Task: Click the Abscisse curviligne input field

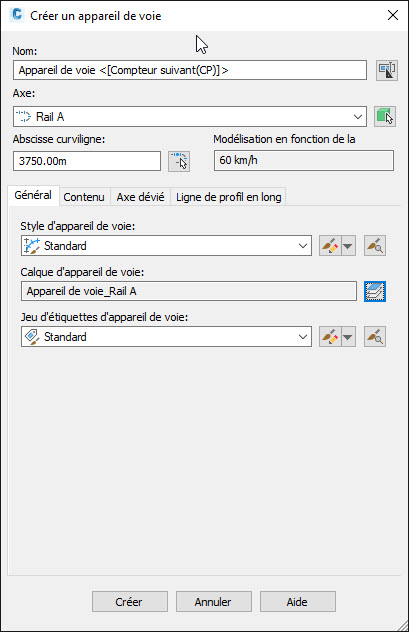Action: tap(87, 161)
